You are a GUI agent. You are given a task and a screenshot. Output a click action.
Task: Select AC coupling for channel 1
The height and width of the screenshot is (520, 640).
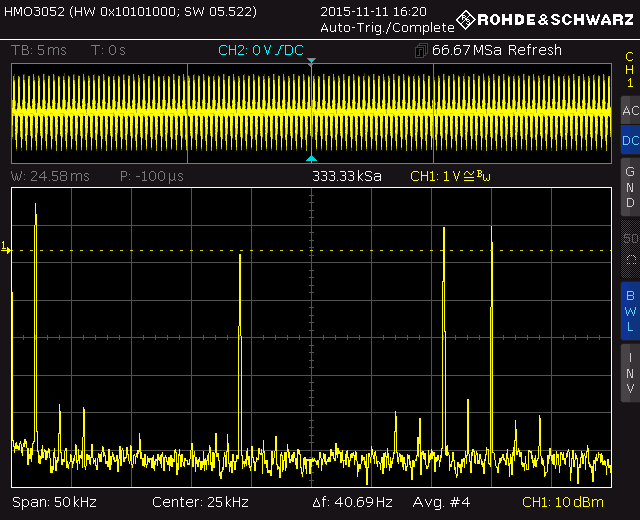click(629, 111)
